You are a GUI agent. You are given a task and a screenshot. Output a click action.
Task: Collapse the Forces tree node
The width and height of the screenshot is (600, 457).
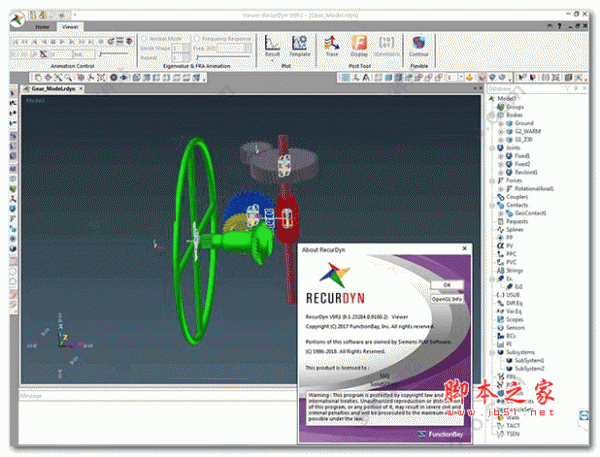coord(492,180)
